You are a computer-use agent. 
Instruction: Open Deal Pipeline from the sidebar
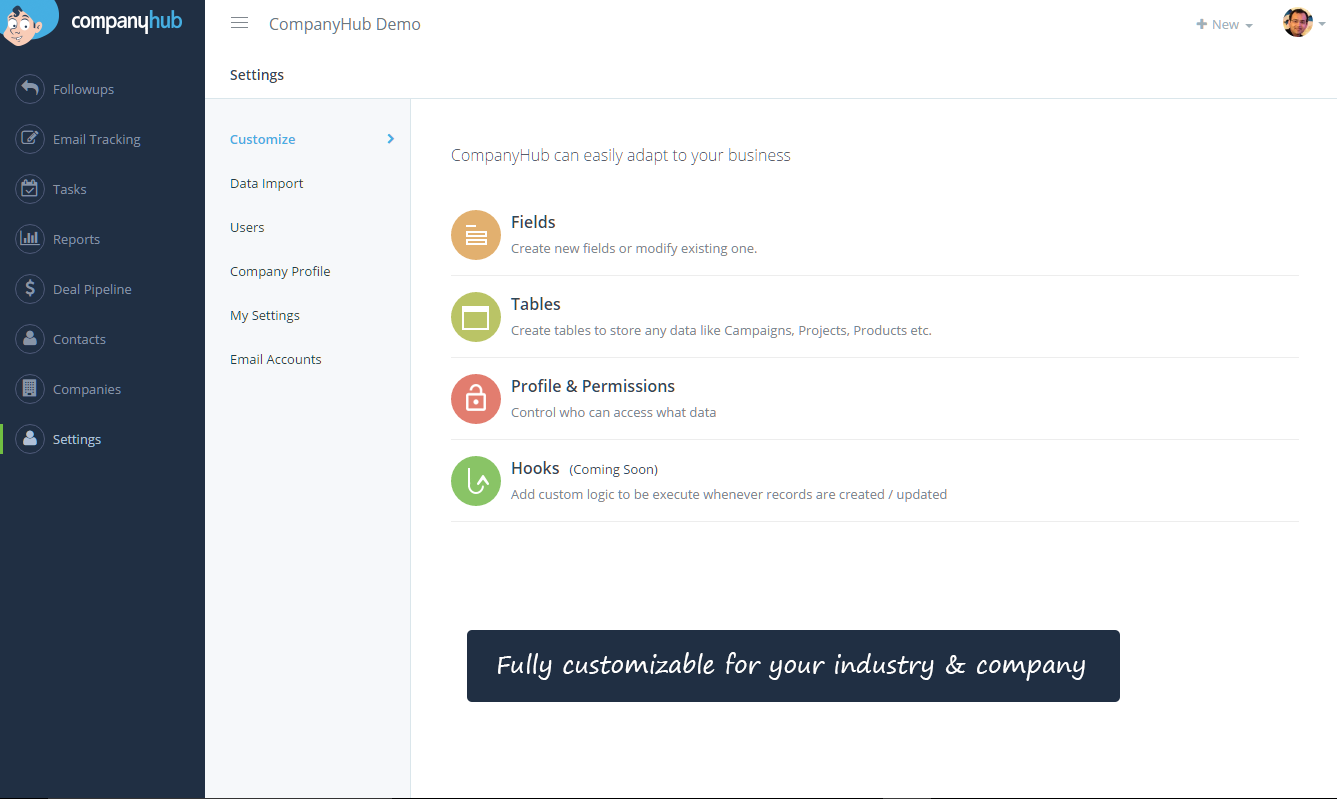tap(92, 289)
